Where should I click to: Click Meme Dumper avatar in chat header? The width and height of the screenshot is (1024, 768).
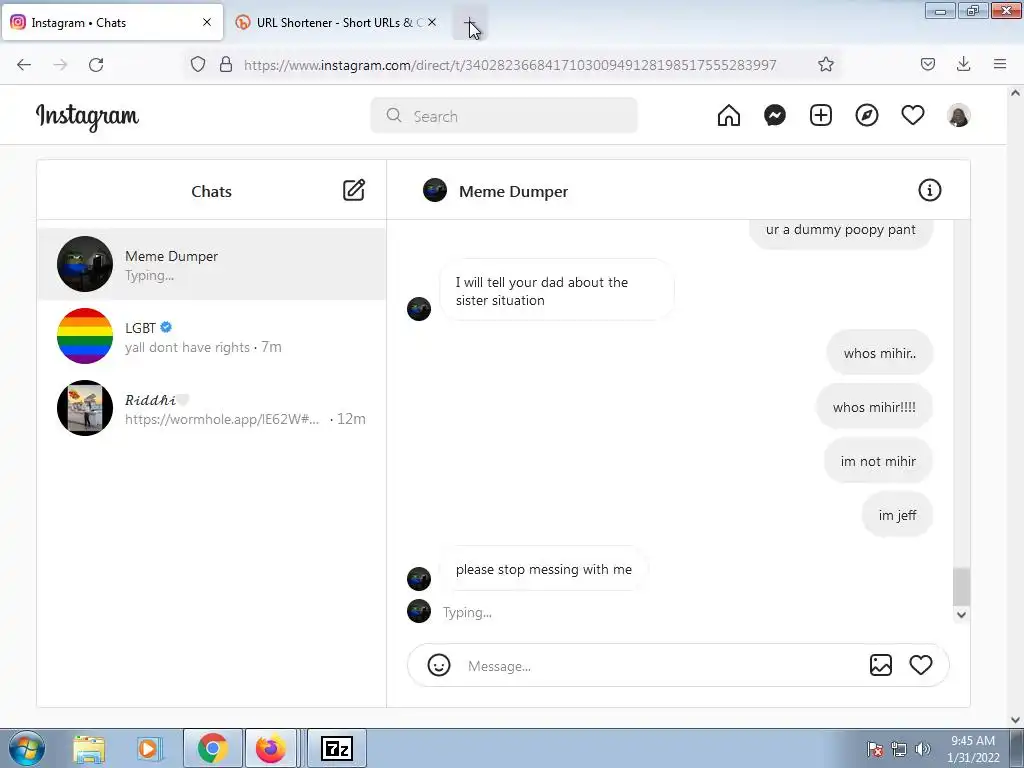pos(435,190)
